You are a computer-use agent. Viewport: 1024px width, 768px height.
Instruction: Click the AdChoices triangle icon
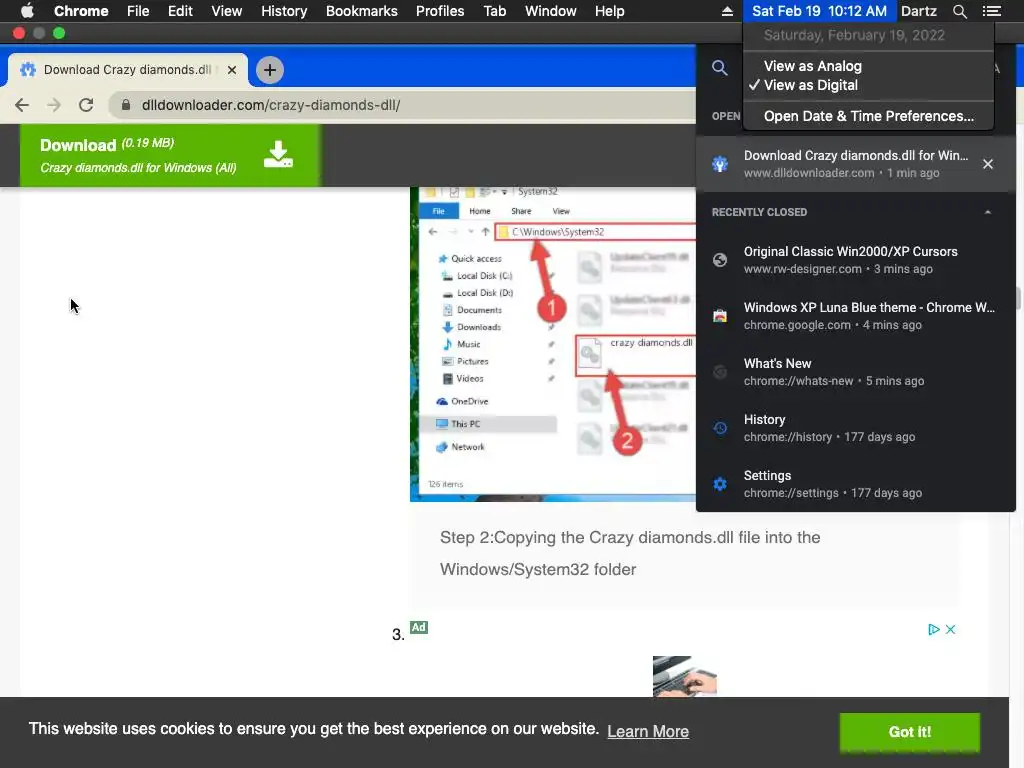[934, 630]
